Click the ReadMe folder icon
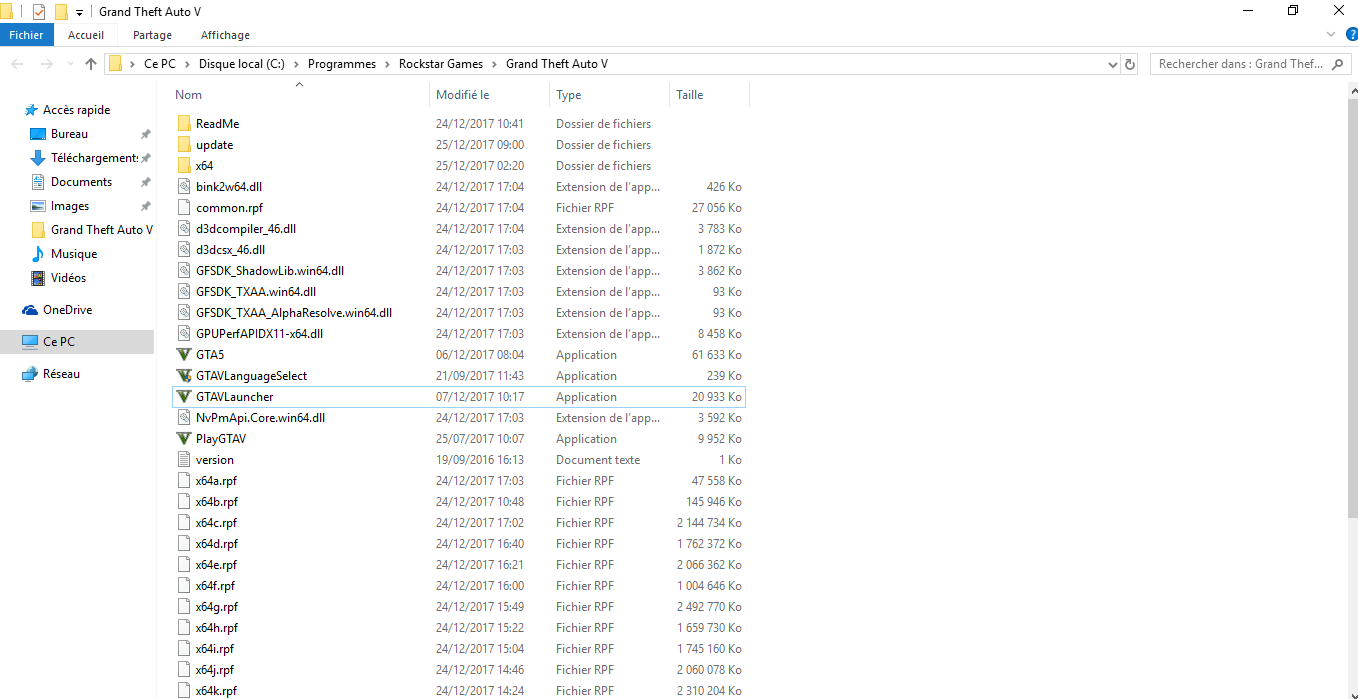Image resolution: width=1358 pixels, height=699 pixels. tap(183, 124)
